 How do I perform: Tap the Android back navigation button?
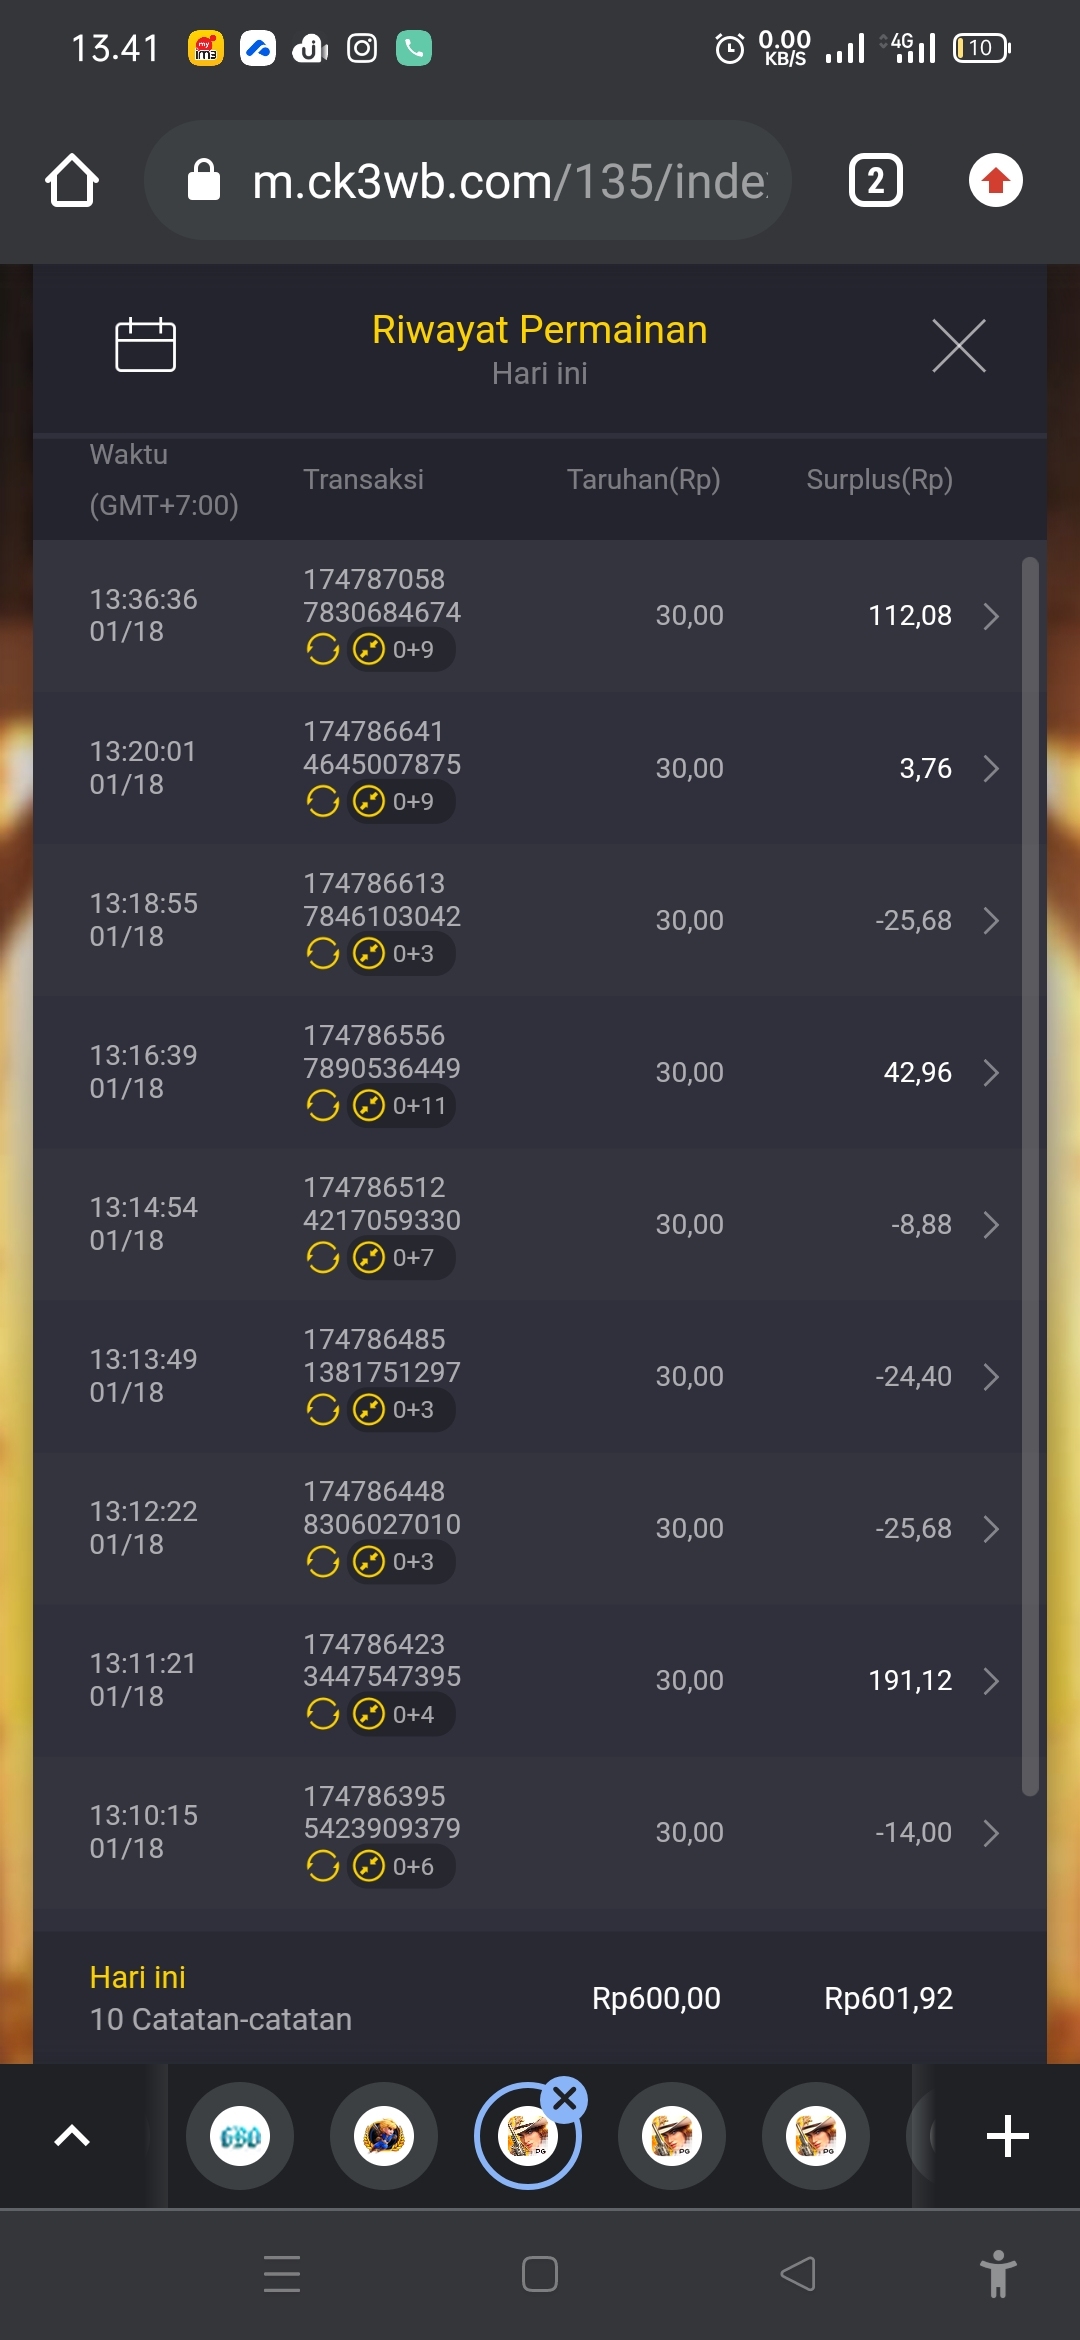pyautogui.click(x=798, y=2274)
